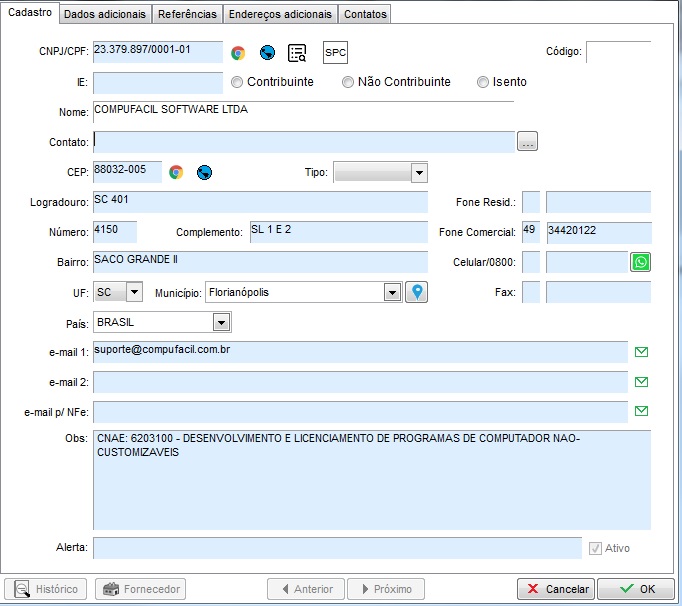
Task: Select the Não Contribuinte radio option
Action: point(348,82)
